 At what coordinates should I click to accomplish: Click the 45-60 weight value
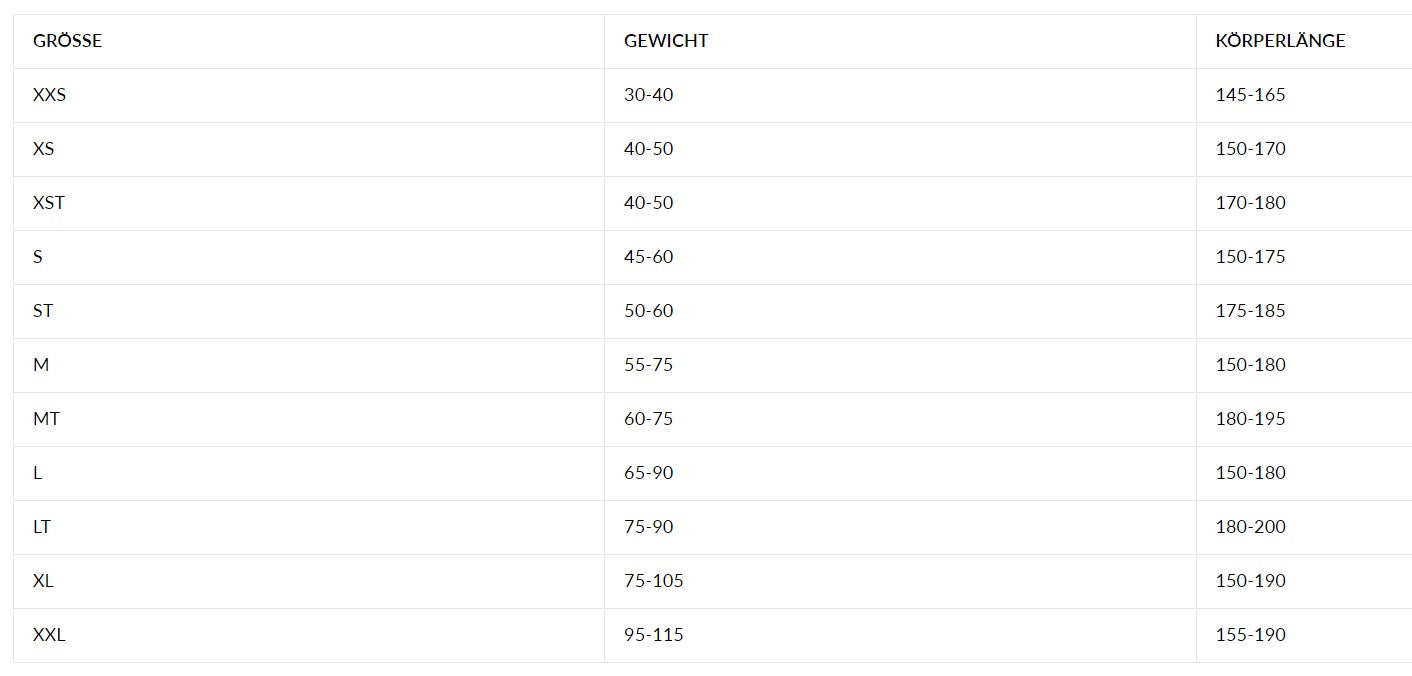(x=649, y=257)
